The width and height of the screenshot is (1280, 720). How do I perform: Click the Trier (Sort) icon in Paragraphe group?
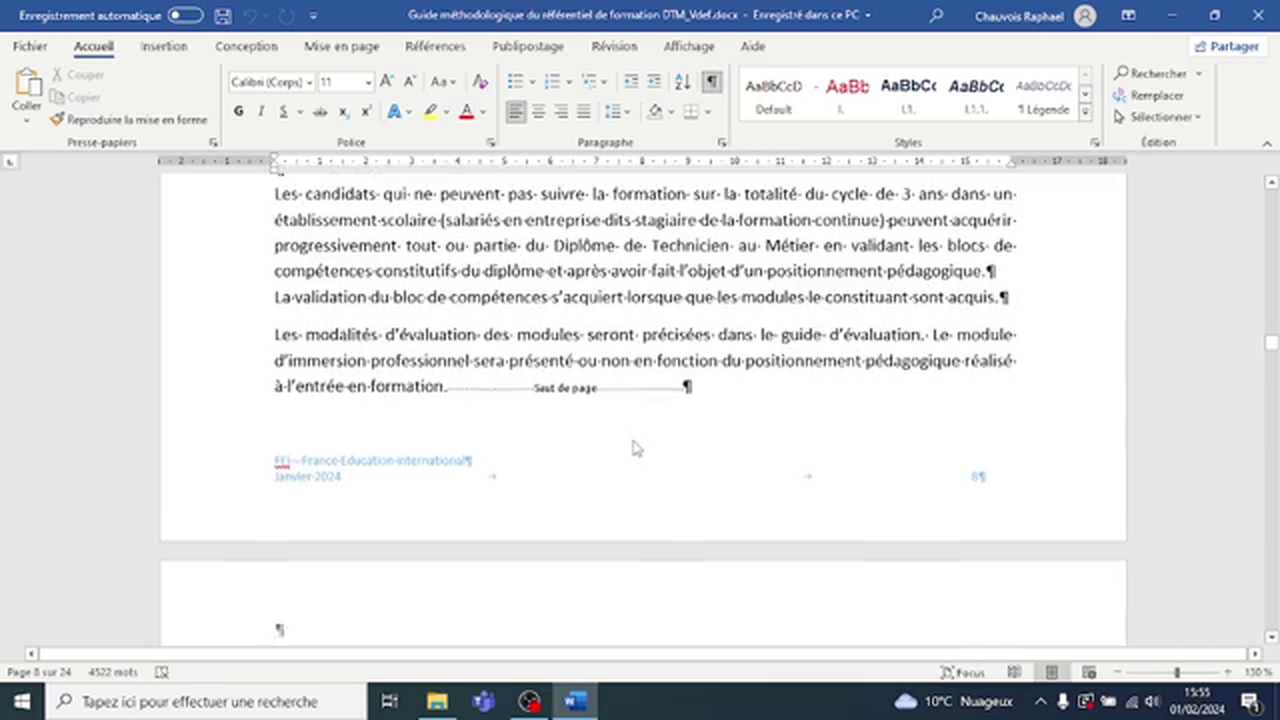[x=681, y=82]
